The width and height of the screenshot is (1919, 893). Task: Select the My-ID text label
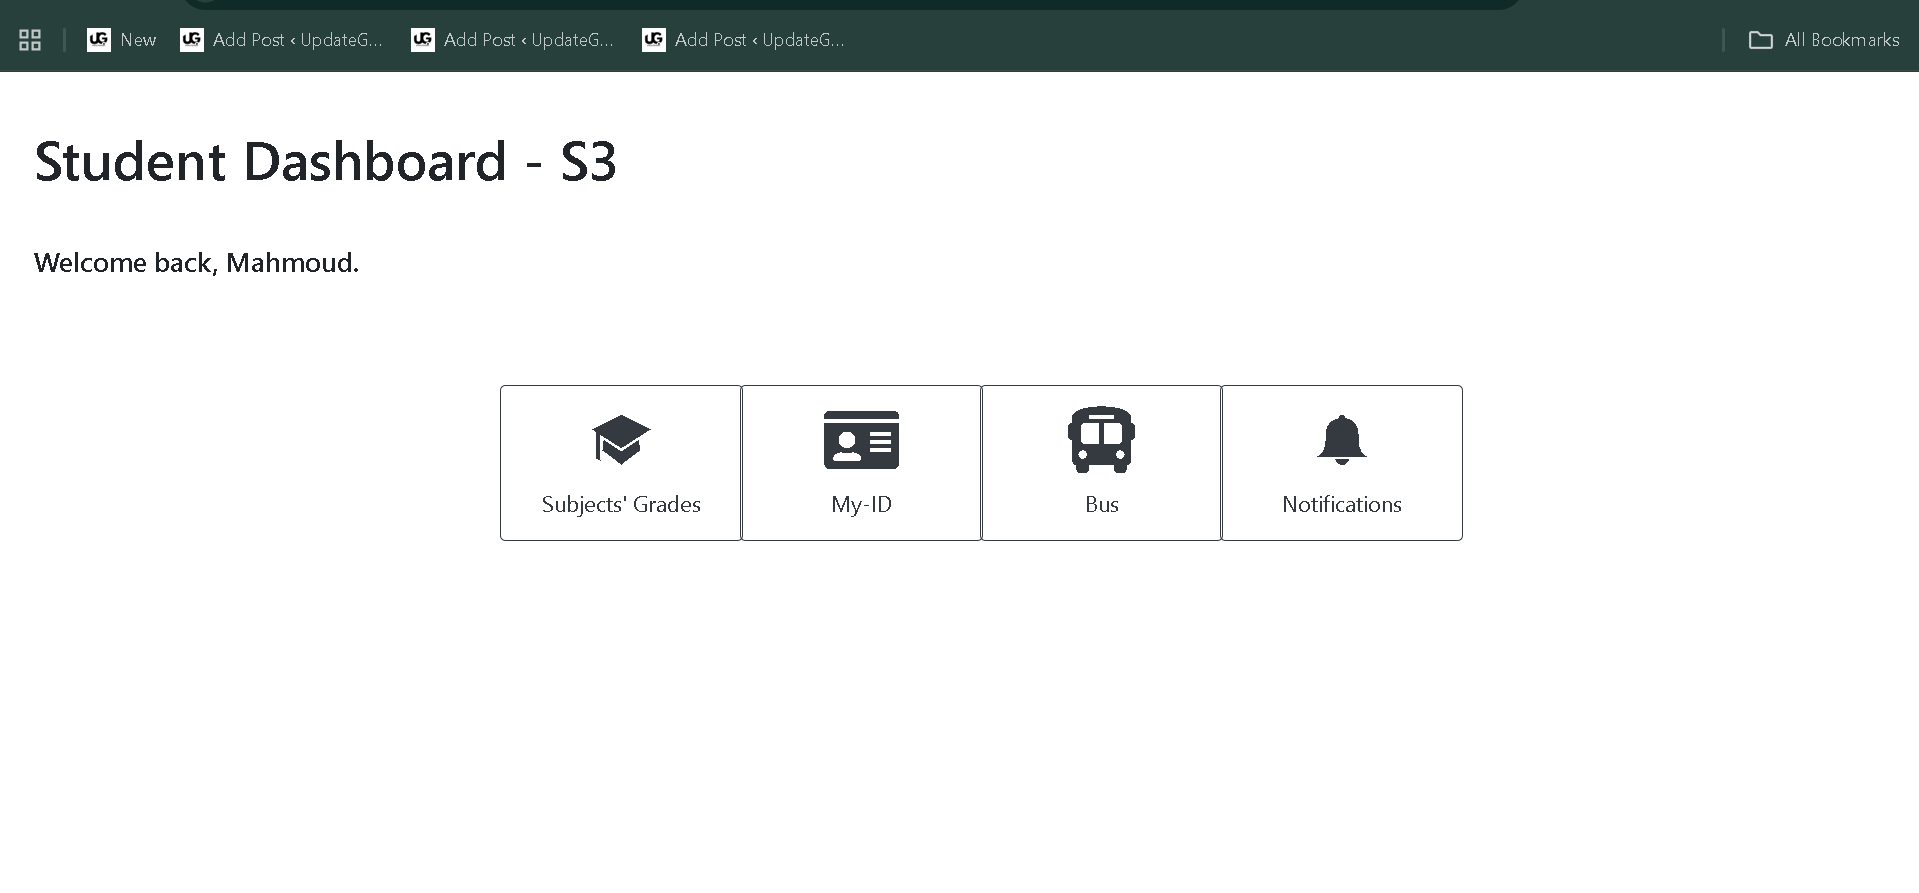click(861, 505)
